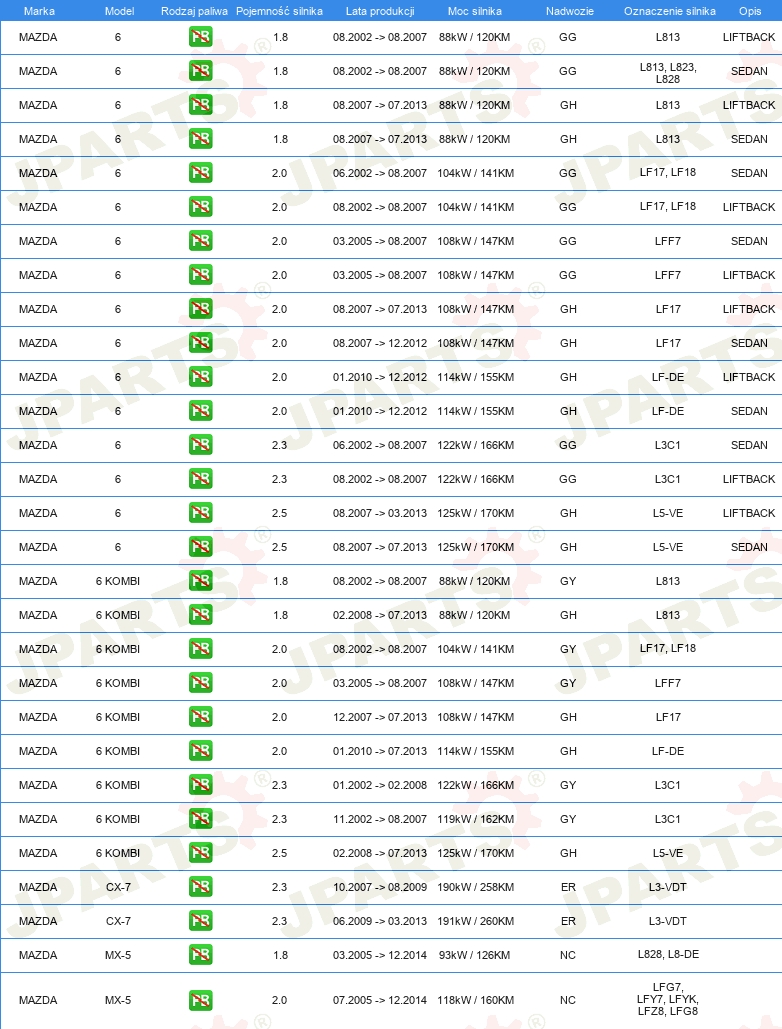Screen dimensions: 782x1029
Task: Click petrol icon in 06.2002 LF17, LF18 Sedan row
Action: tap(200, 173)
